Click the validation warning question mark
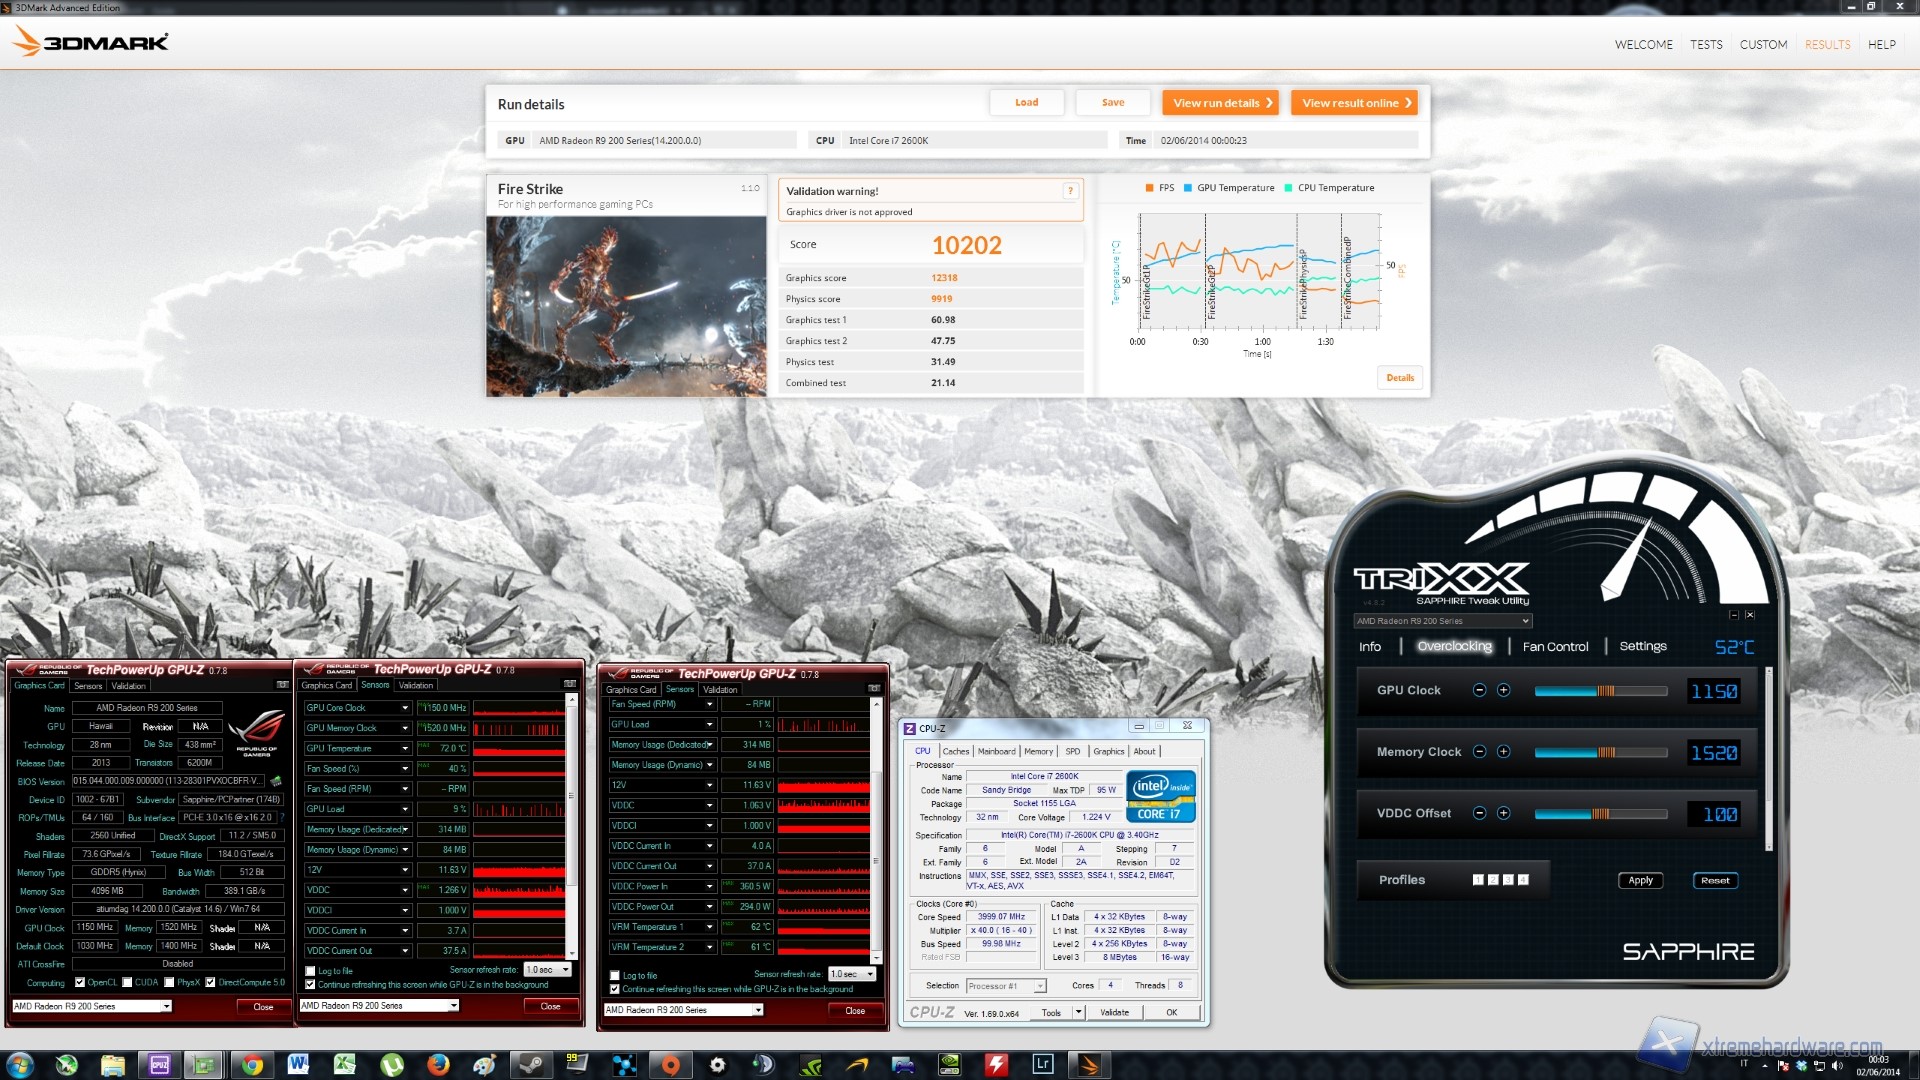 click(x=1070, y=191)
